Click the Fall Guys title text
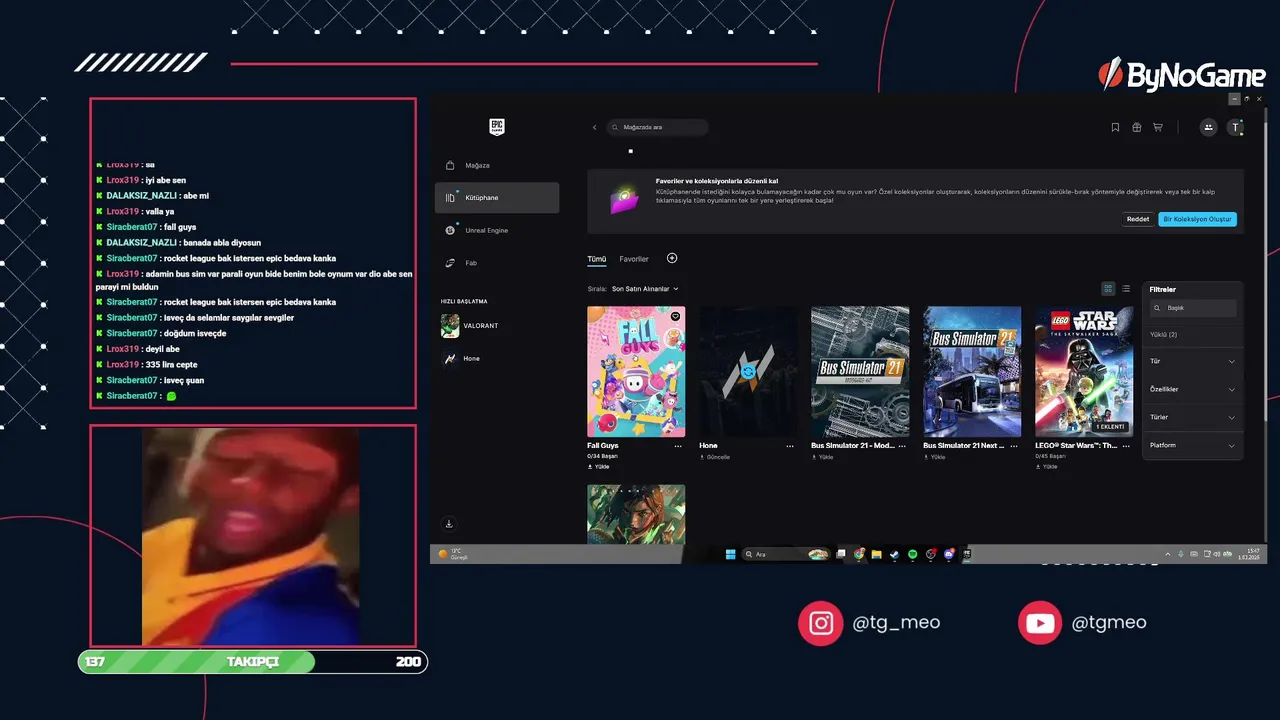 point(603,446)
